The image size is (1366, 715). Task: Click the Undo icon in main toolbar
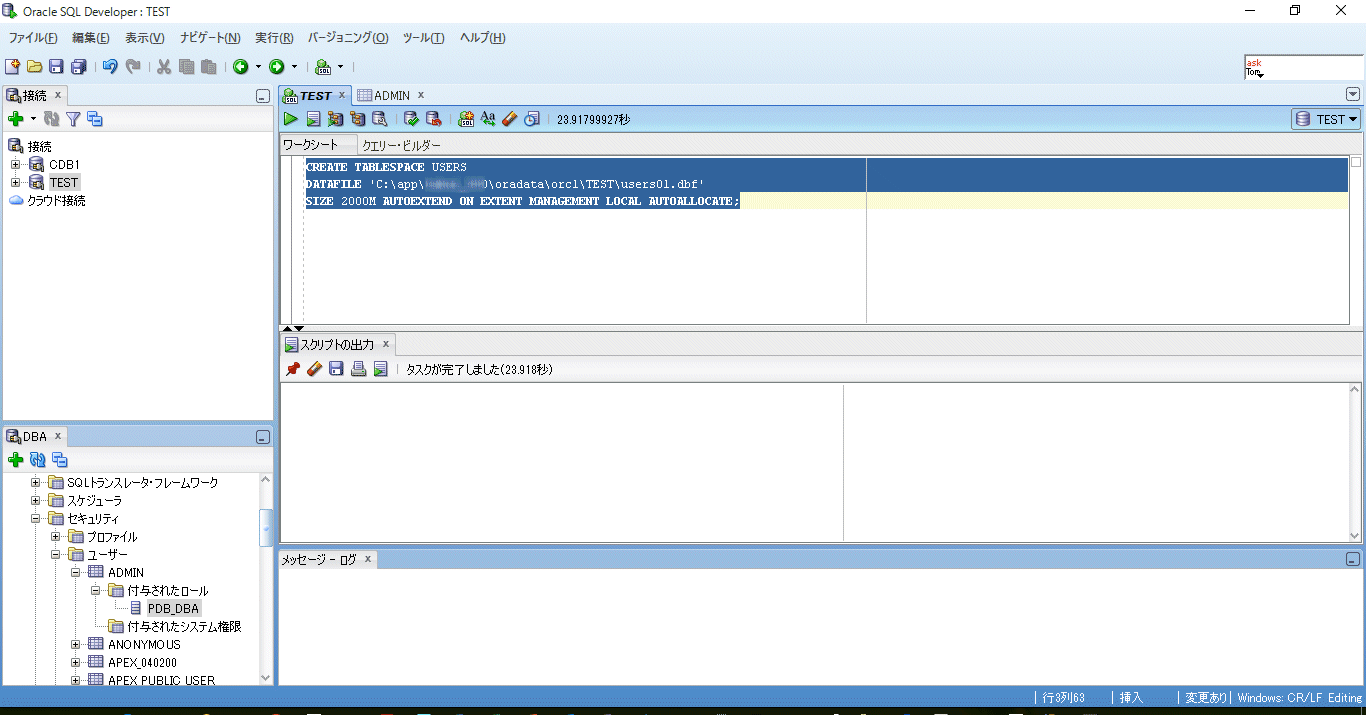[110, 67]
